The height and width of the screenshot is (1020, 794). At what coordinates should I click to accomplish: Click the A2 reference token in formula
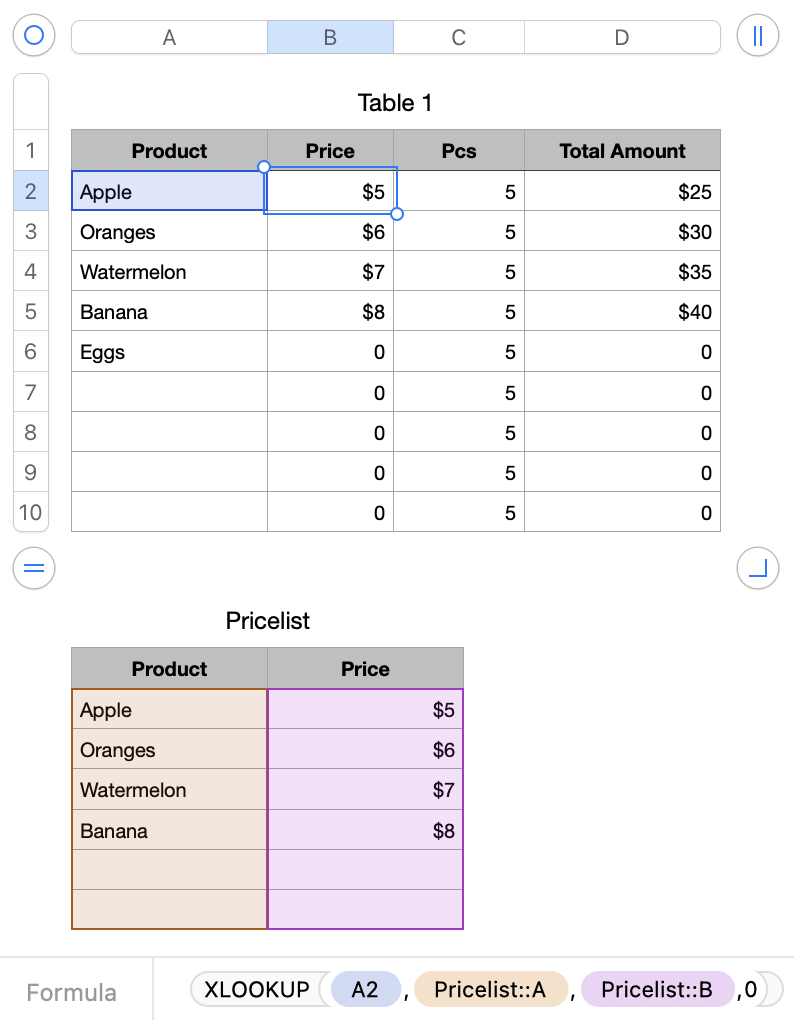click(365, 990)
